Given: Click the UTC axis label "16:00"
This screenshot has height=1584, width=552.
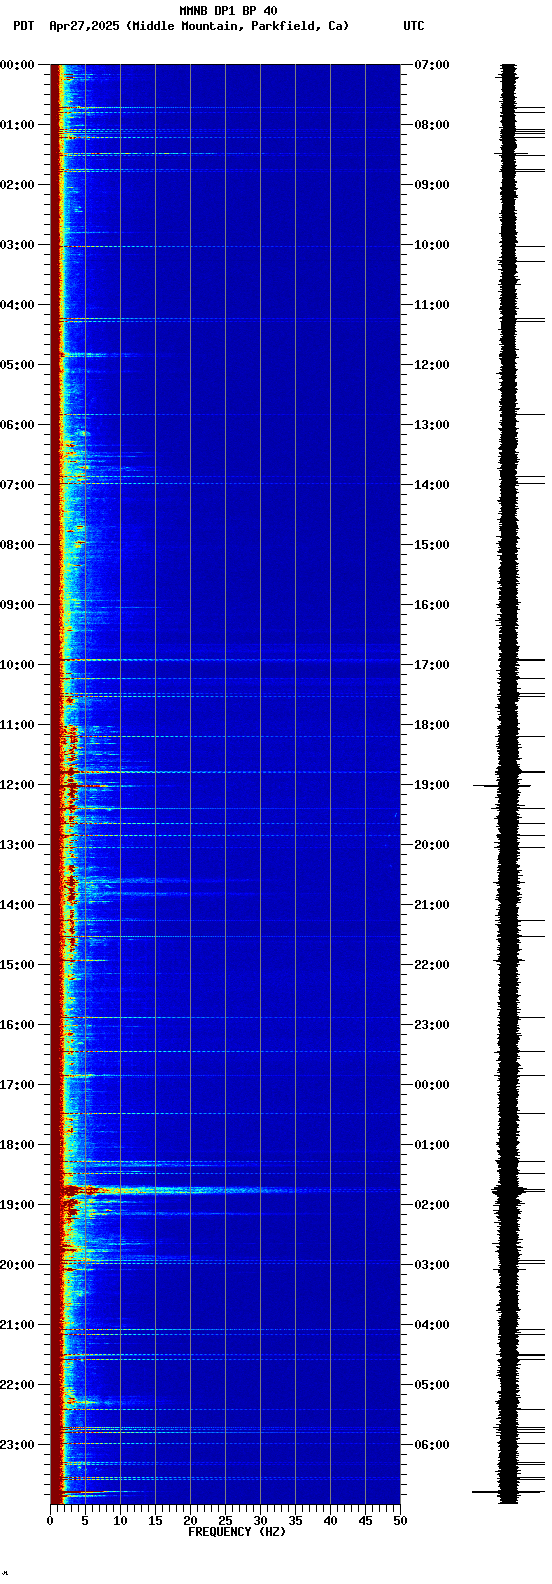Looking at the screenshot, I should point(432,605).
